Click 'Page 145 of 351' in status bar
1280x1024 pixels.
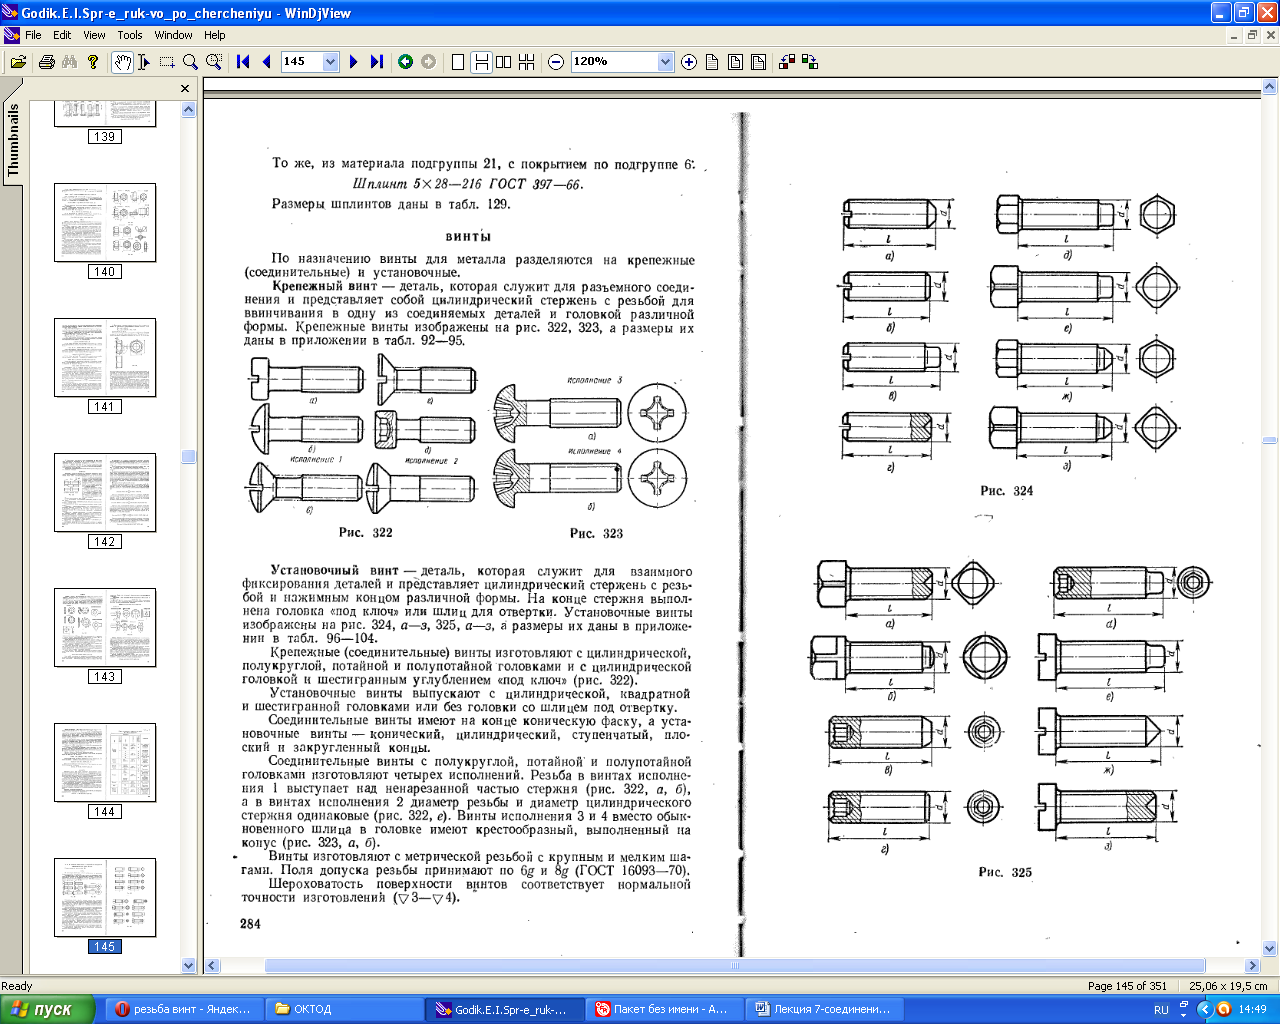pyautogui.click(x=1127, y=985)
